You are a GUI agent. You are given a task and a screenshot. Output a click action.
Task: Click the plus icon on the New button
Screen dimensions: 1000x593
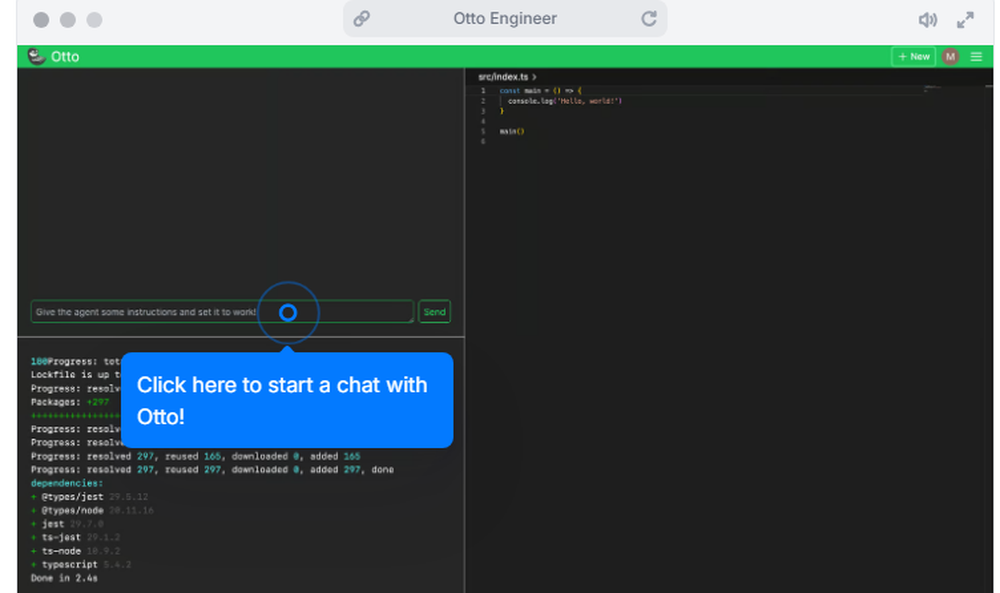click(903, 56)
